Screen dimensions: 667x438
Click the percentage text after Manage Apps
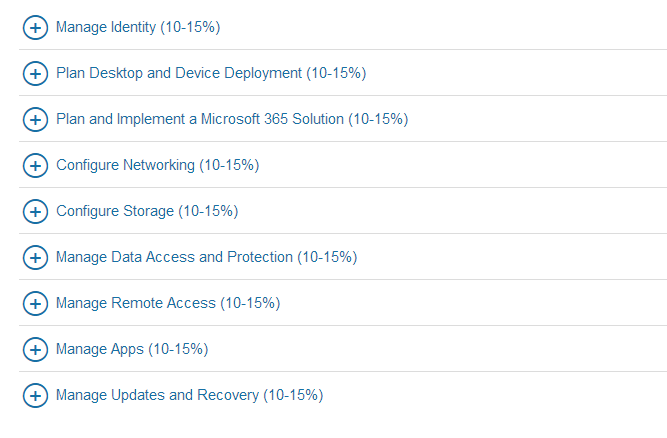pos(178,349)
